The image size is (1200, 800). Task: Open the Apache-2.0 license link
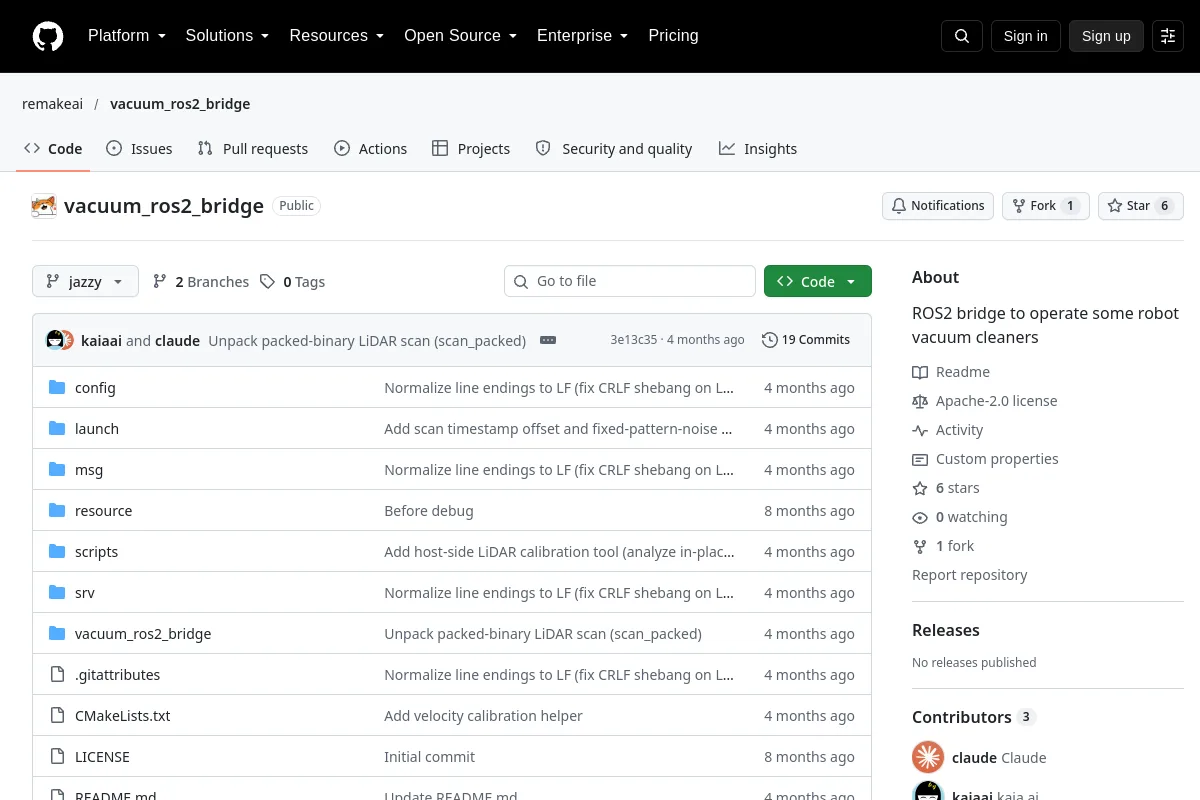985,401
